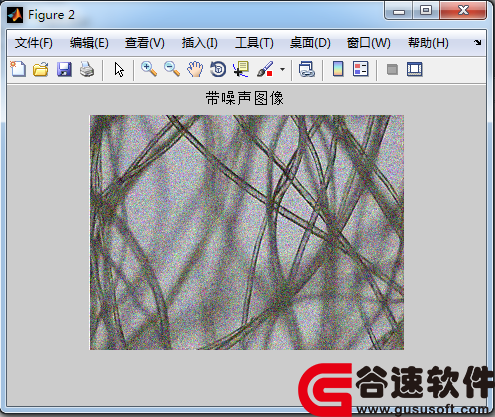Insert a legend using the toolbar icon

tap(361, 69)
